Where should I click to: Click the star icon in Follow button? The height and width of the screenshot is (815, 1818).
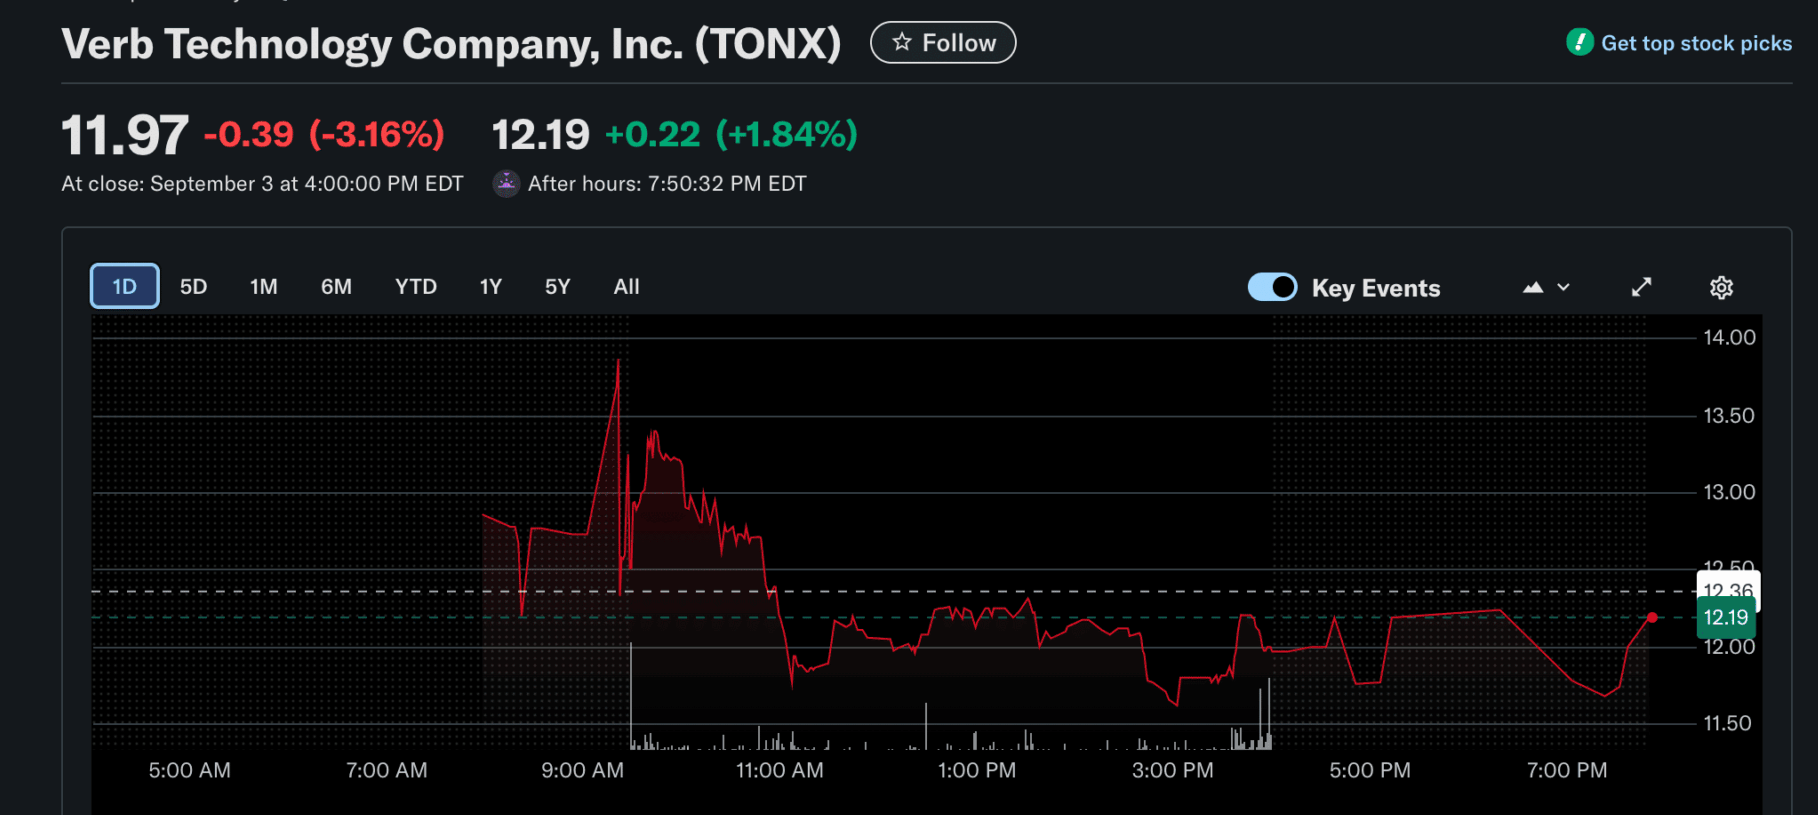click(902, 42)
